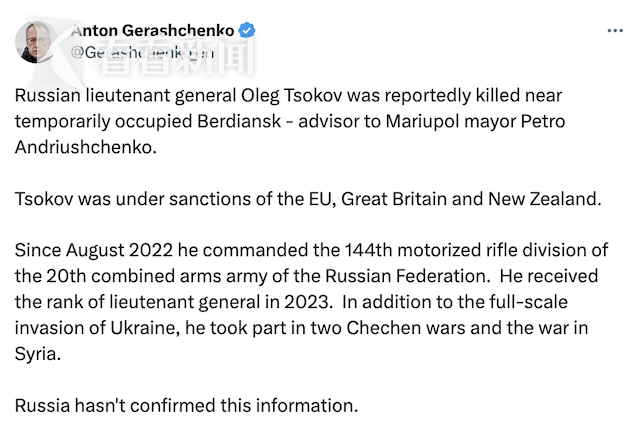Open Anton Gerashchenko's profile avatar photo

34,42
